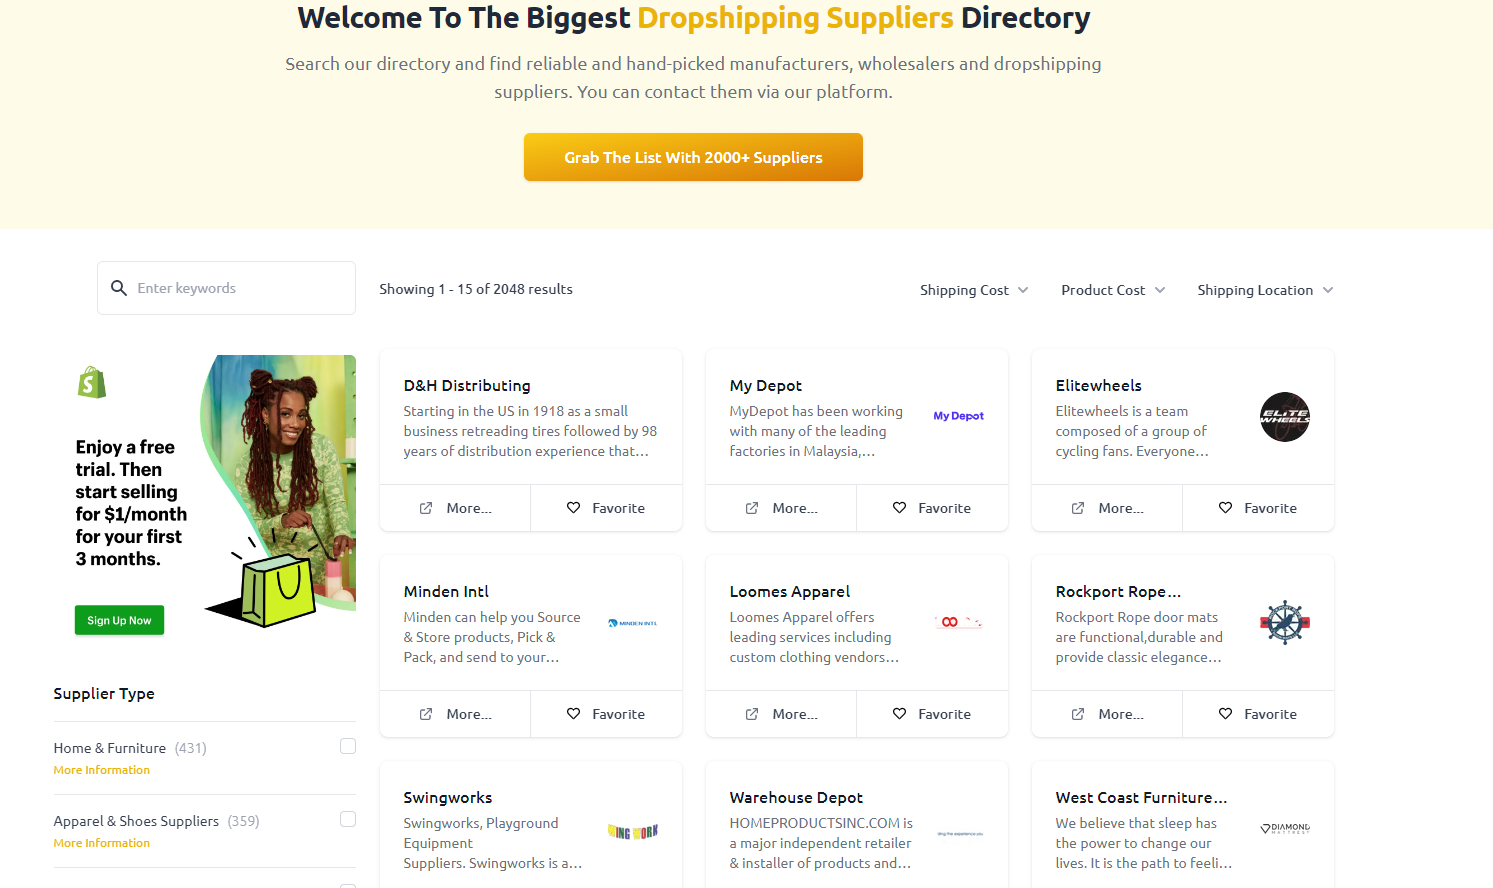Click the Loomes Apparel logo
The image size is (1493, 888).
coord(959,622)
